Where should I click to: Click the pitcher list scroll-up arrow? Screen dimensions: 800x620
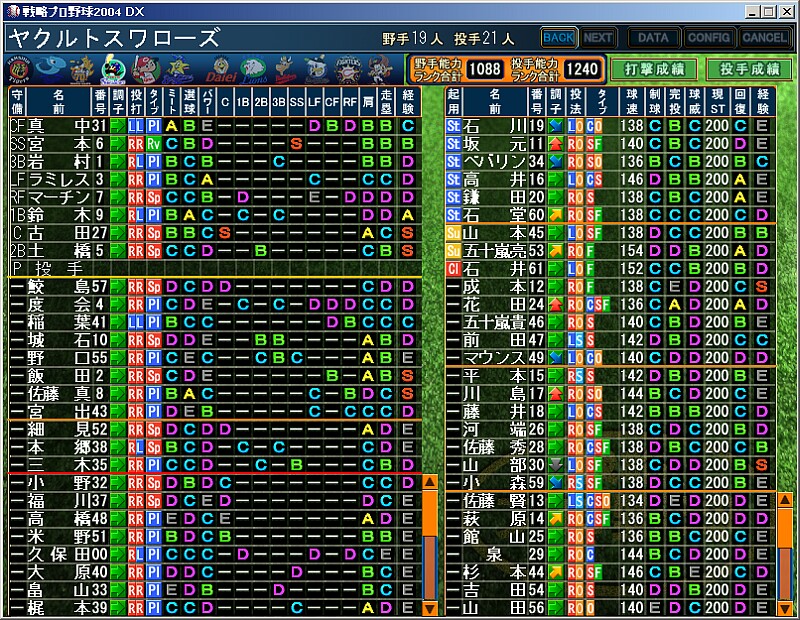(x=785, y=500)
